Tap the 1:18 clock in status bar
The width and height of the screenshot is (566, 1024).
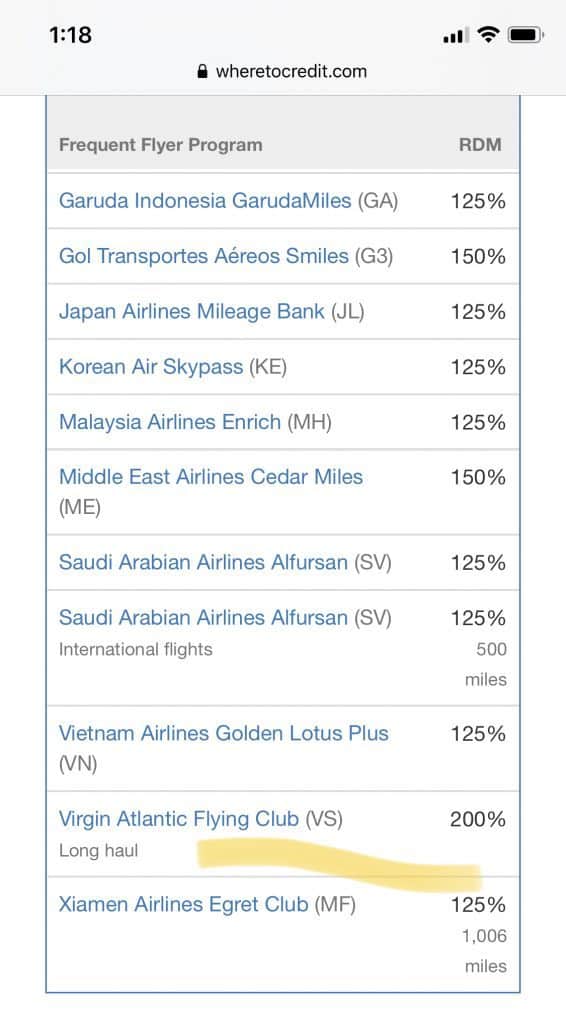click(71, 35)
